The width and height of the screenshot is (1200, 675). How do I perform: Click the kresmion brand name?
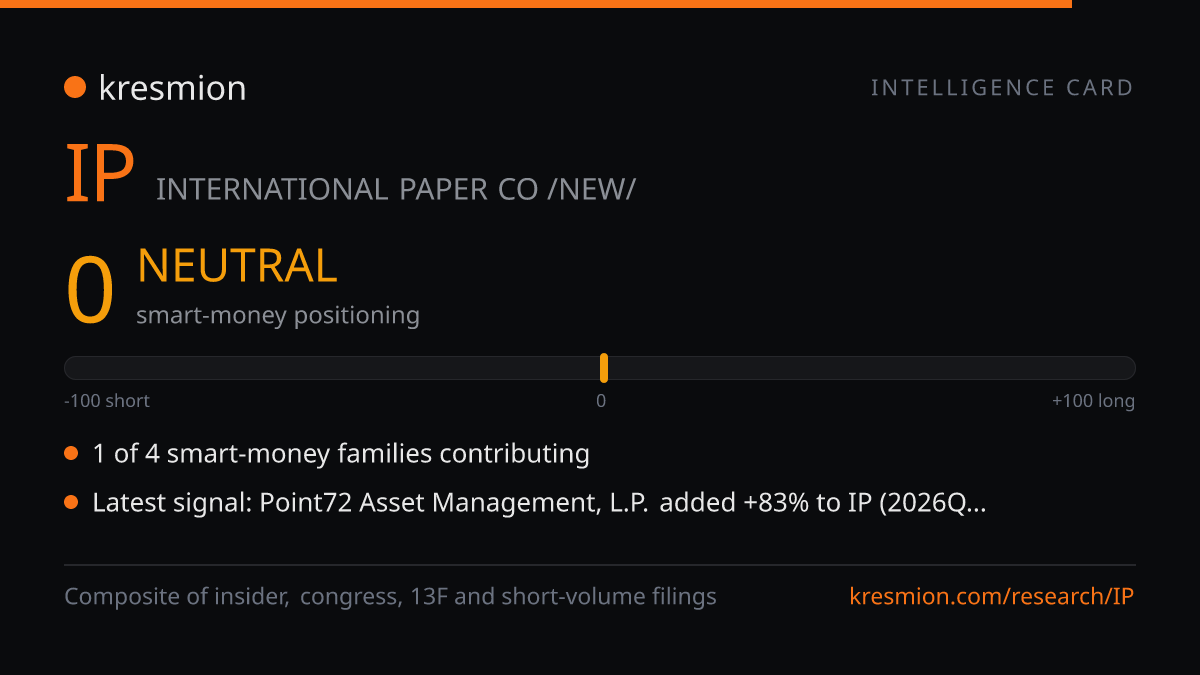pos(172,88)
